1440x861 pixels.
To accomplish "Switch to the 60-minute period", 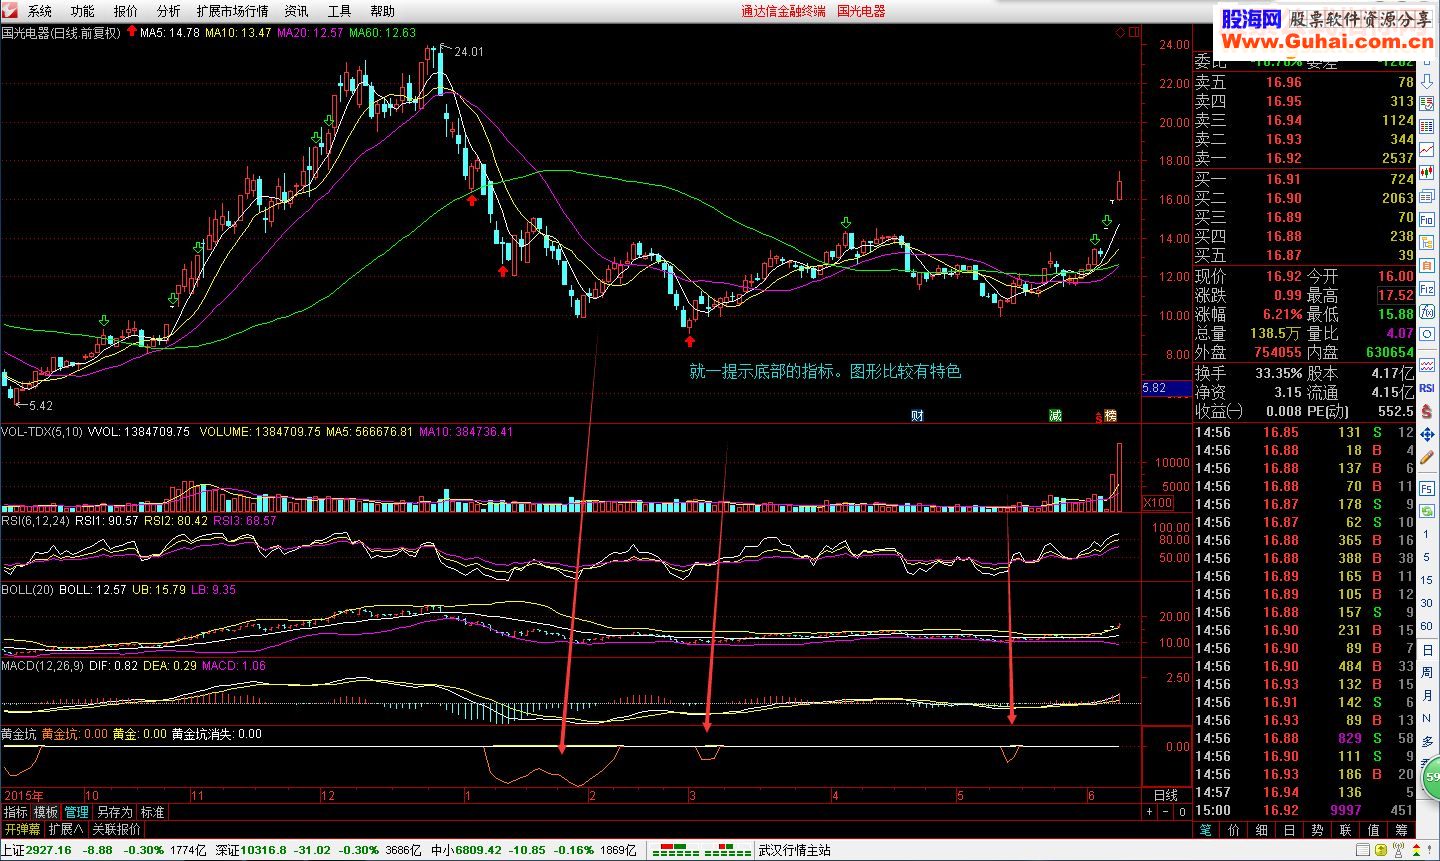I will click(x=1427, y=625).
